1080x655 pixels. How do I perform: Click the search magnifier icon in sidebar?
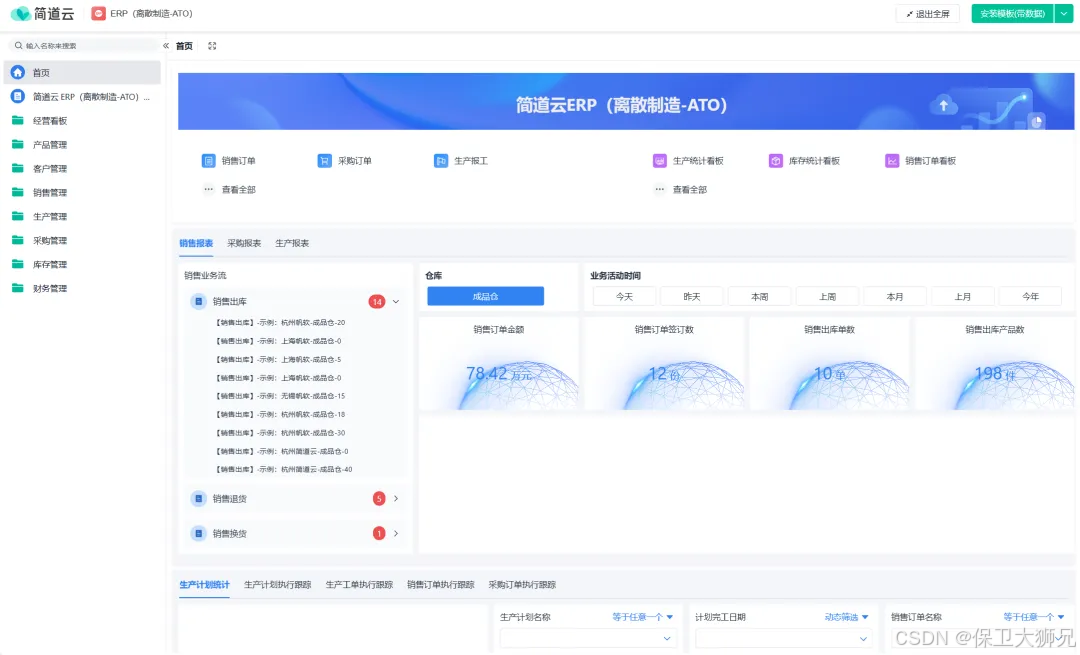coord(19,45)
